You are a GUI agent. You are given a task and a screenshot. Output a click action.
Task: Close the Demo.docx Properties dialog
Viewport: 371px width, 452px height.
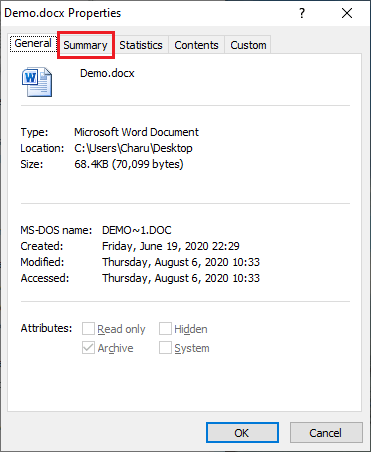[x=347, y=13]
